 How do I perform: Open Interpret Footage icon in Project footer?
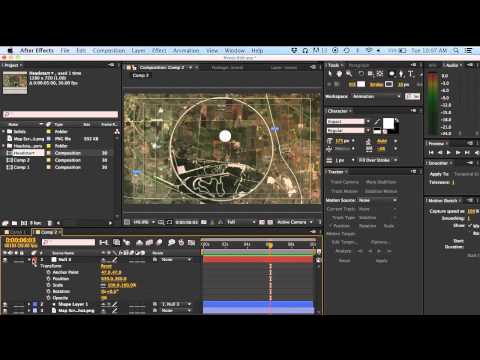pyautogui.click(x=5, y=223)
